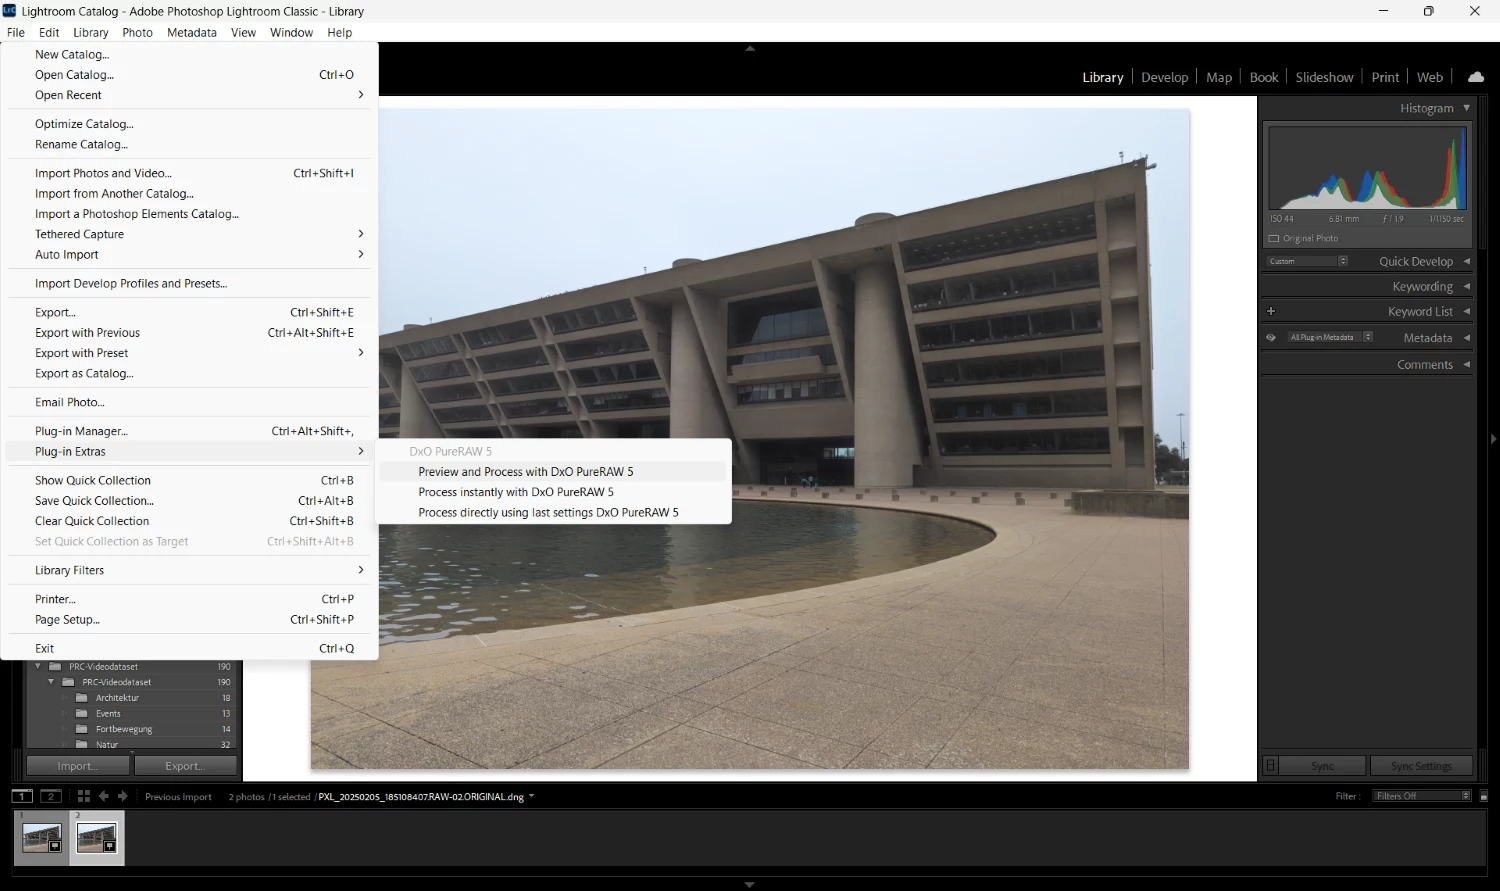
Task: Click the secondary window '2' icon in filmstrip
Action: tap(51, 796)
